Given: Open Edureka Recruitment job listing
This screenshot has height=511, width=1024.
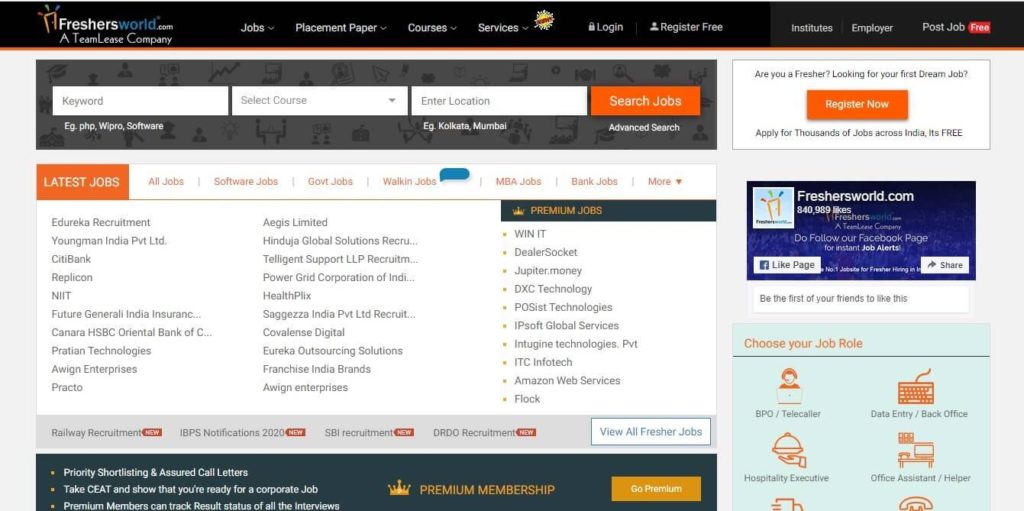Looking at the screenshot, I should (101, 222).
